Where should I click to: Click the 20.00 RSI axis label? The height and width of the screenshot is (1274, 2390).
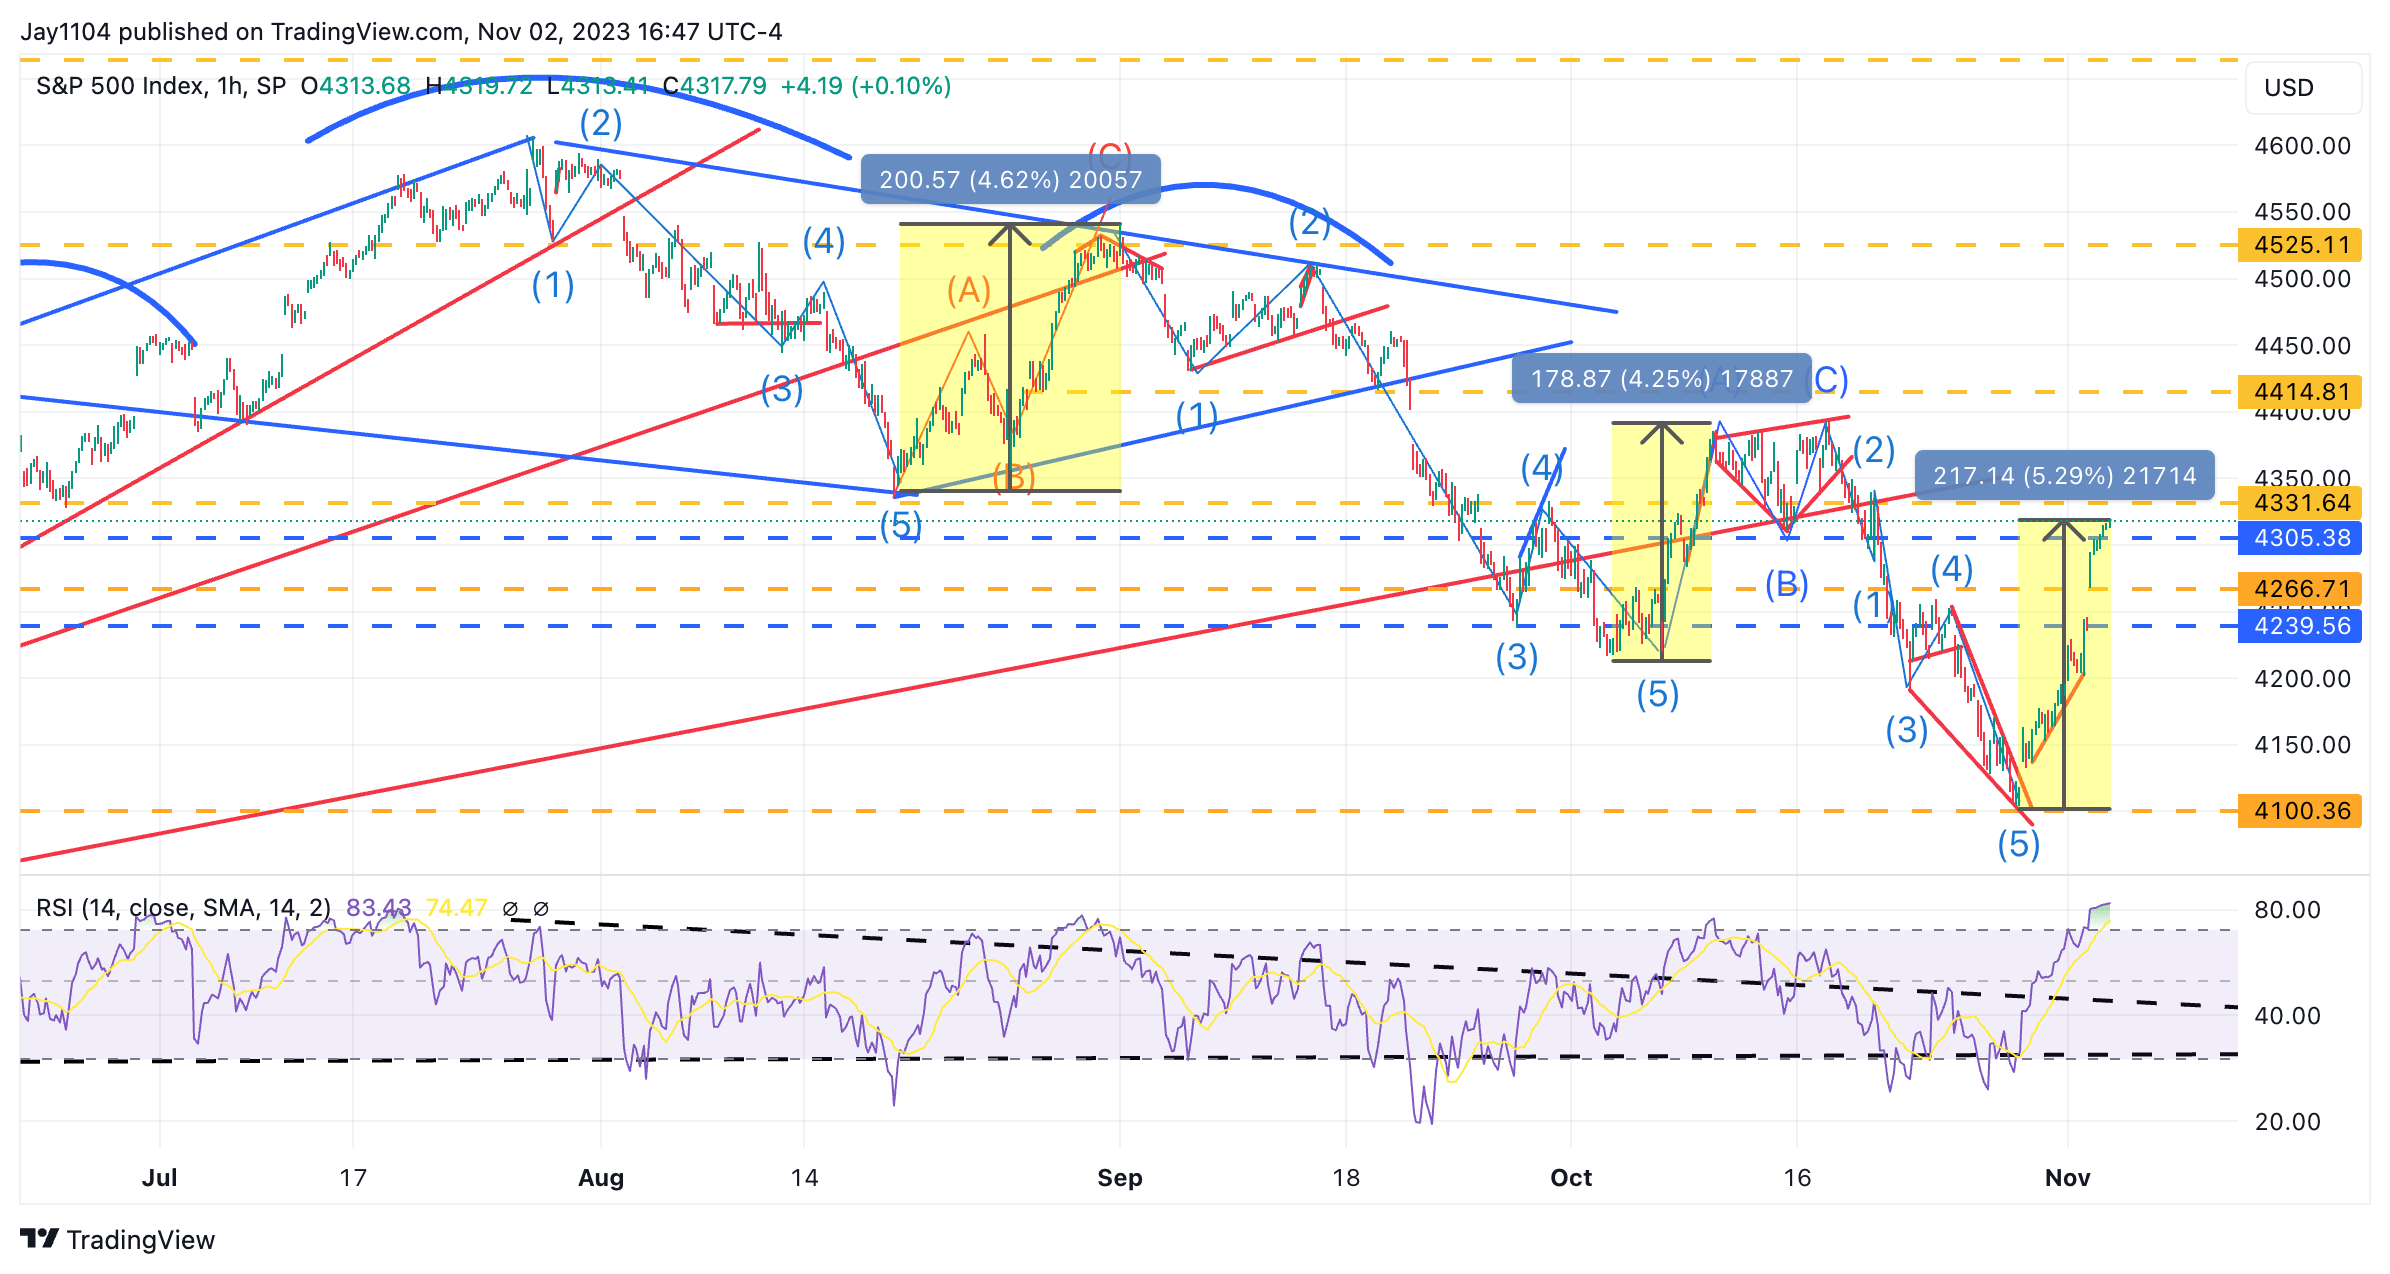(x=2287, y=1122)
